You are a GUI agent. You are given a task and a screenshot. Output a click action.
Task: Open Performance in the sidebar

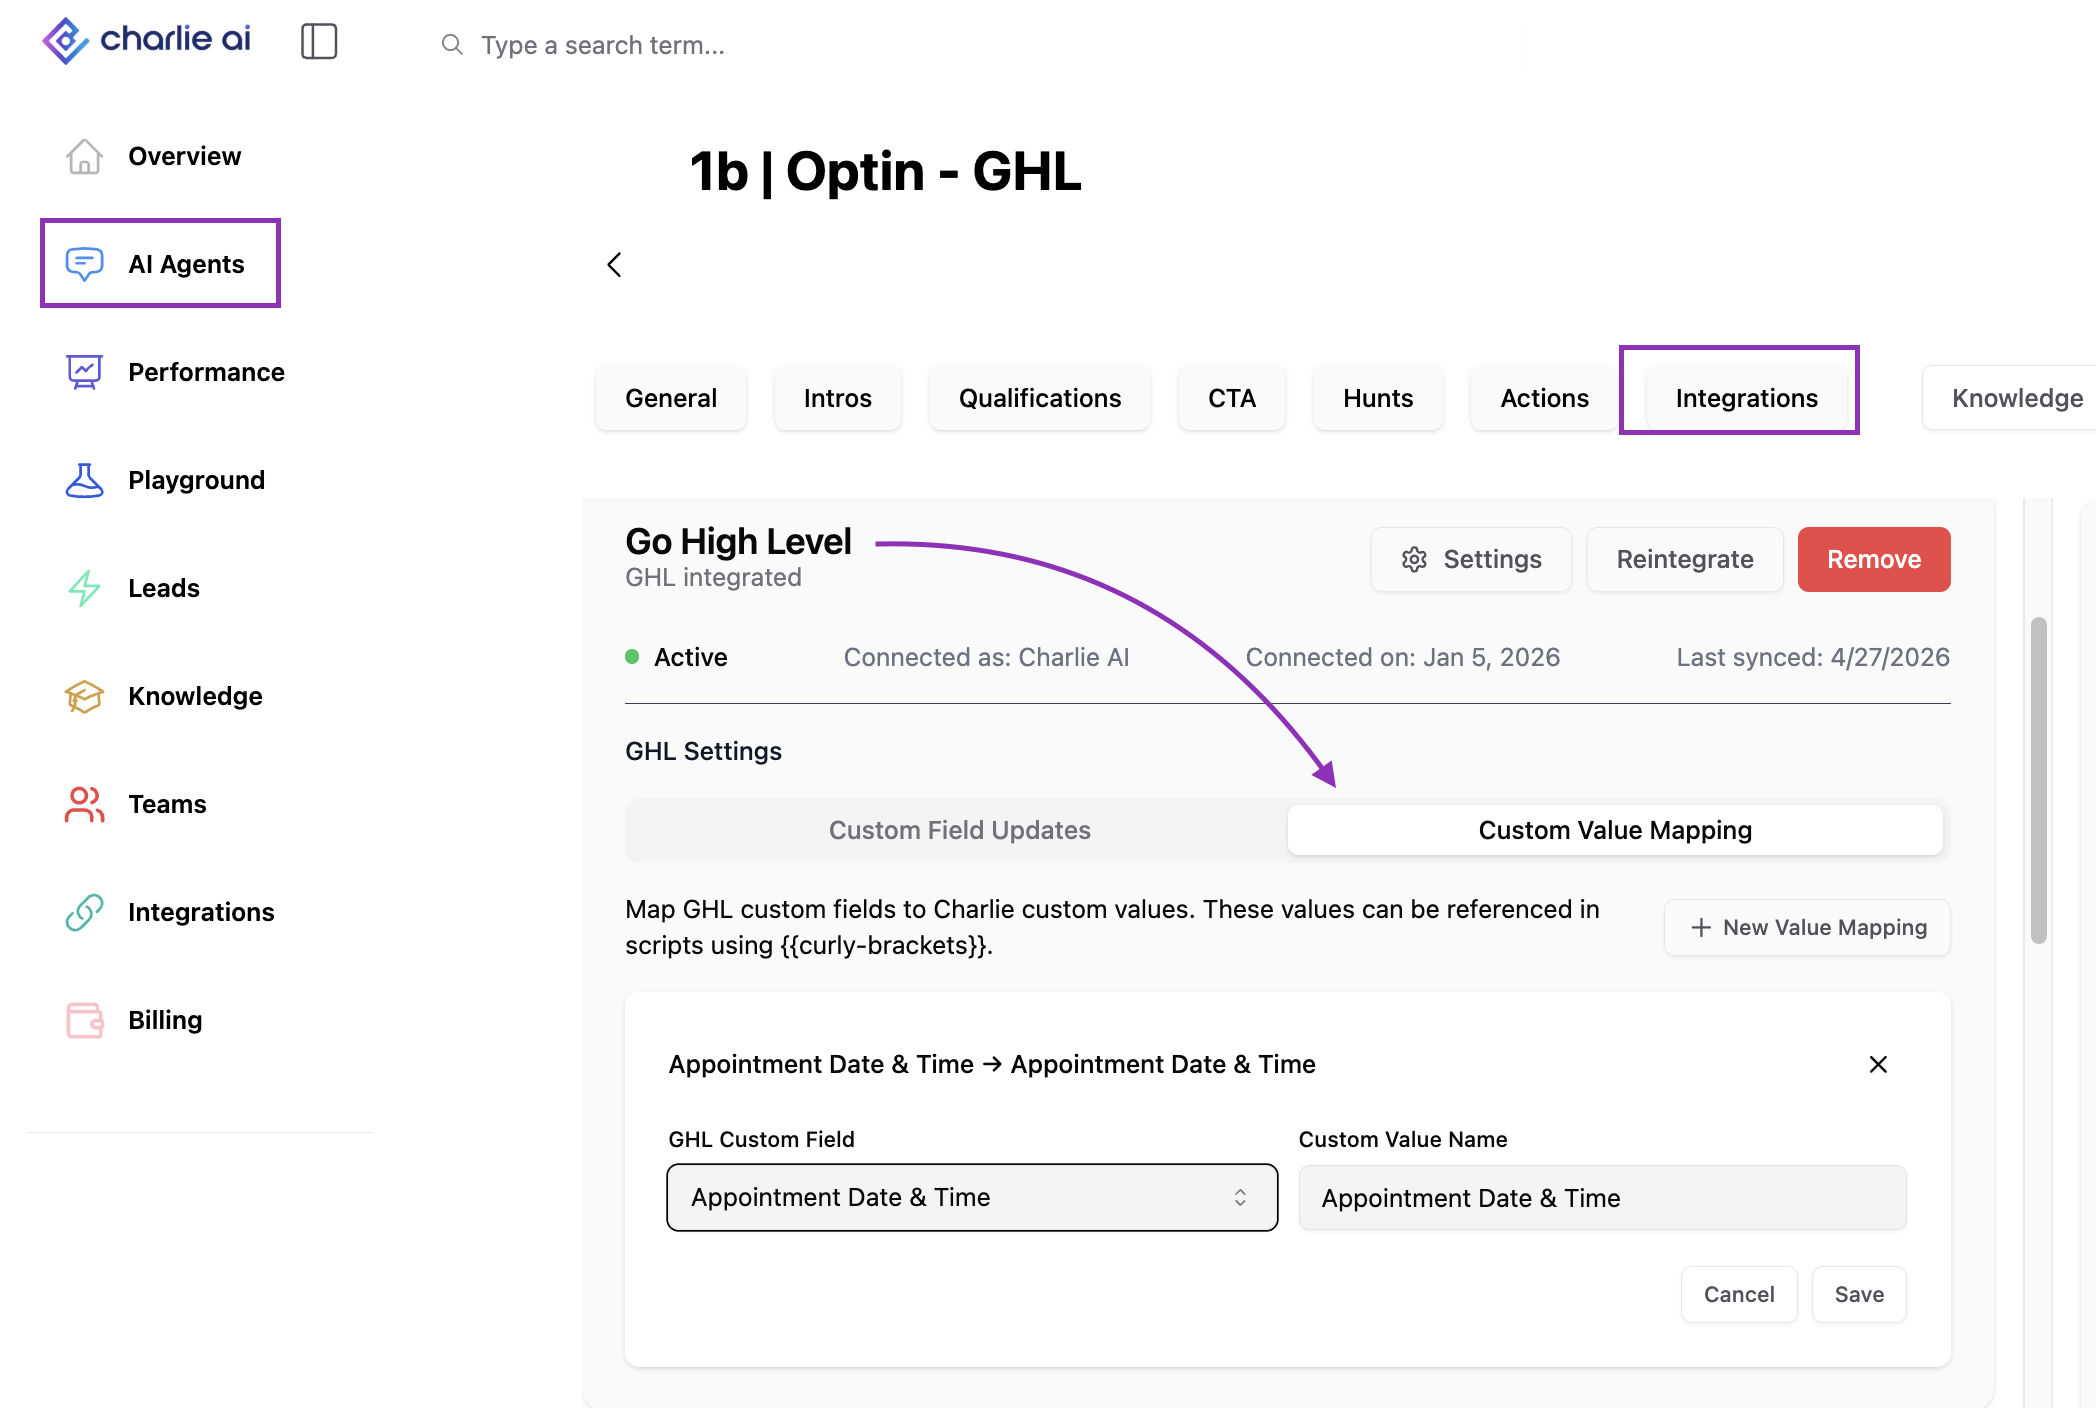coord(175,372)
